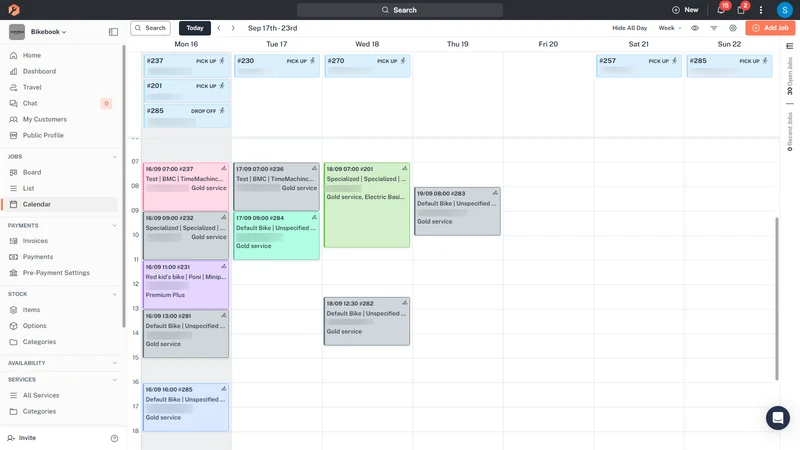
Task: Click the New button in top bar
Action: [x=685, y=10]
